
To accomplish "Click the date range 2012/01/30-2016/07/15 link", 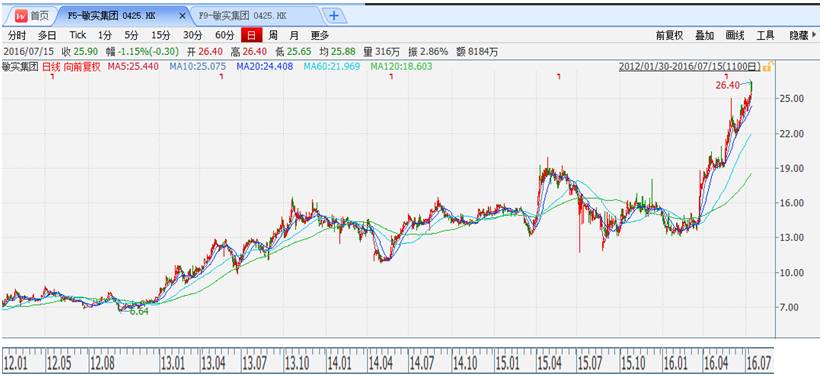I will pyautogui.click(x=690, y=66).
